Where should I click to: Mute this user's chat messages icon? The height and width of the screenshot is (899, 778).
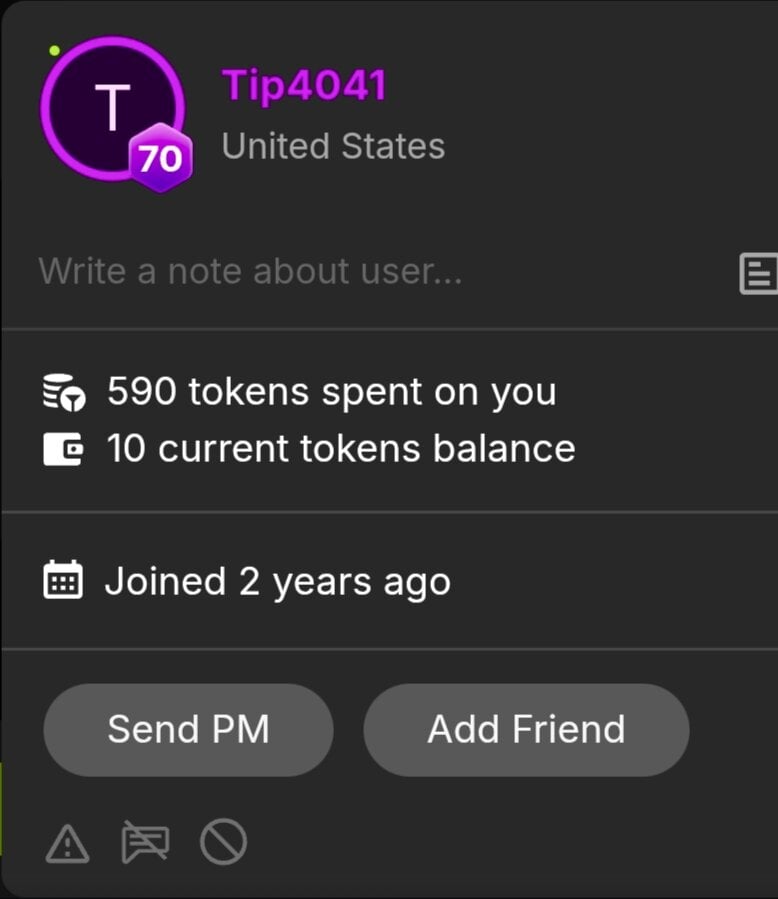click(x=145, y=843)
